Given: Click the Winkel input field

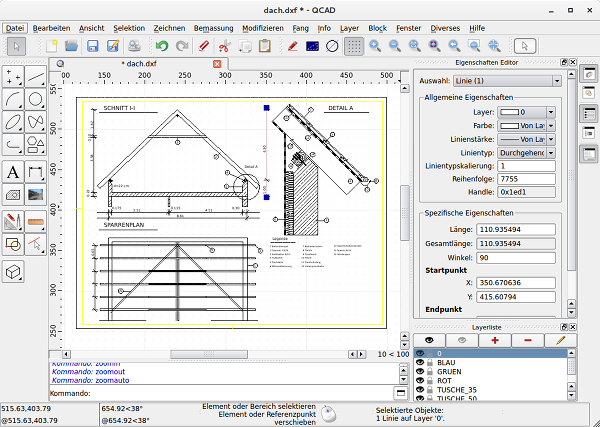Looking at the screenshot, I should click(x=516, y=257).
